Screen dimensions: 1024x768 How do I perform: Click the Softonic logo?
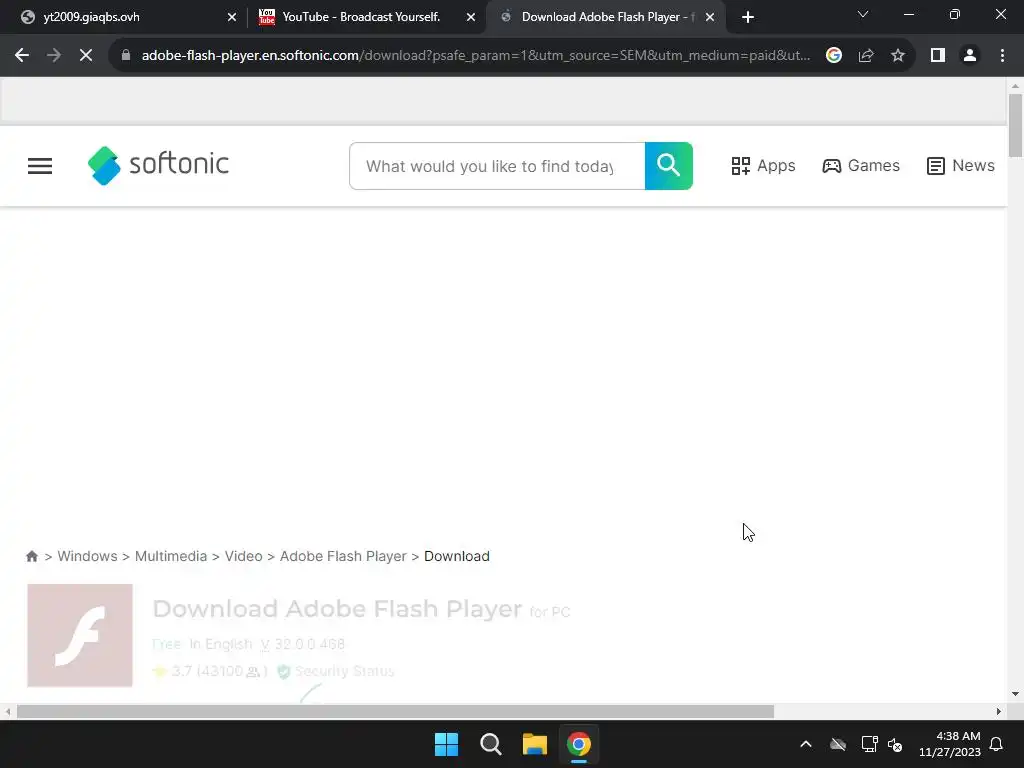click(158, 165)
